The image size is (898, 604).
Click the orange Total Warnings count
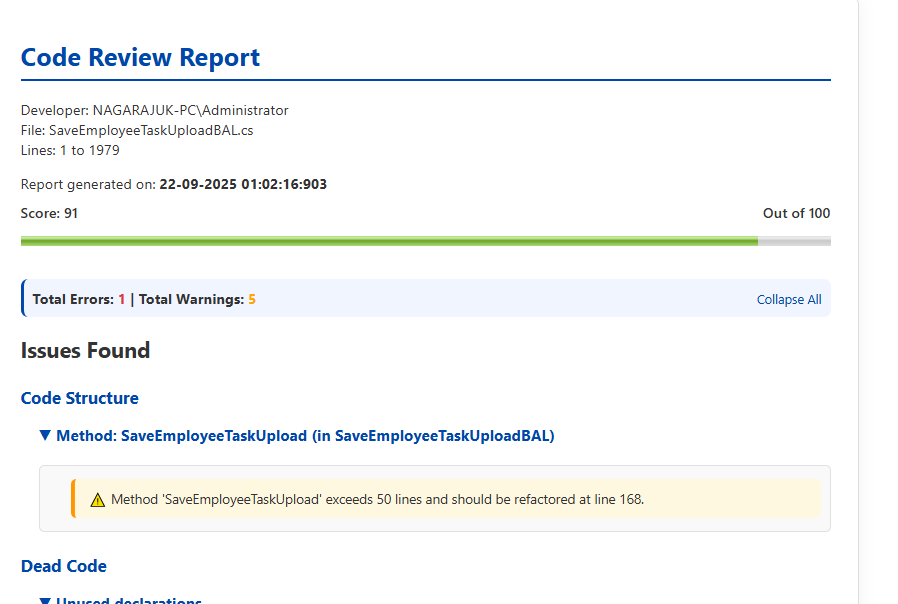coord(252,299)
